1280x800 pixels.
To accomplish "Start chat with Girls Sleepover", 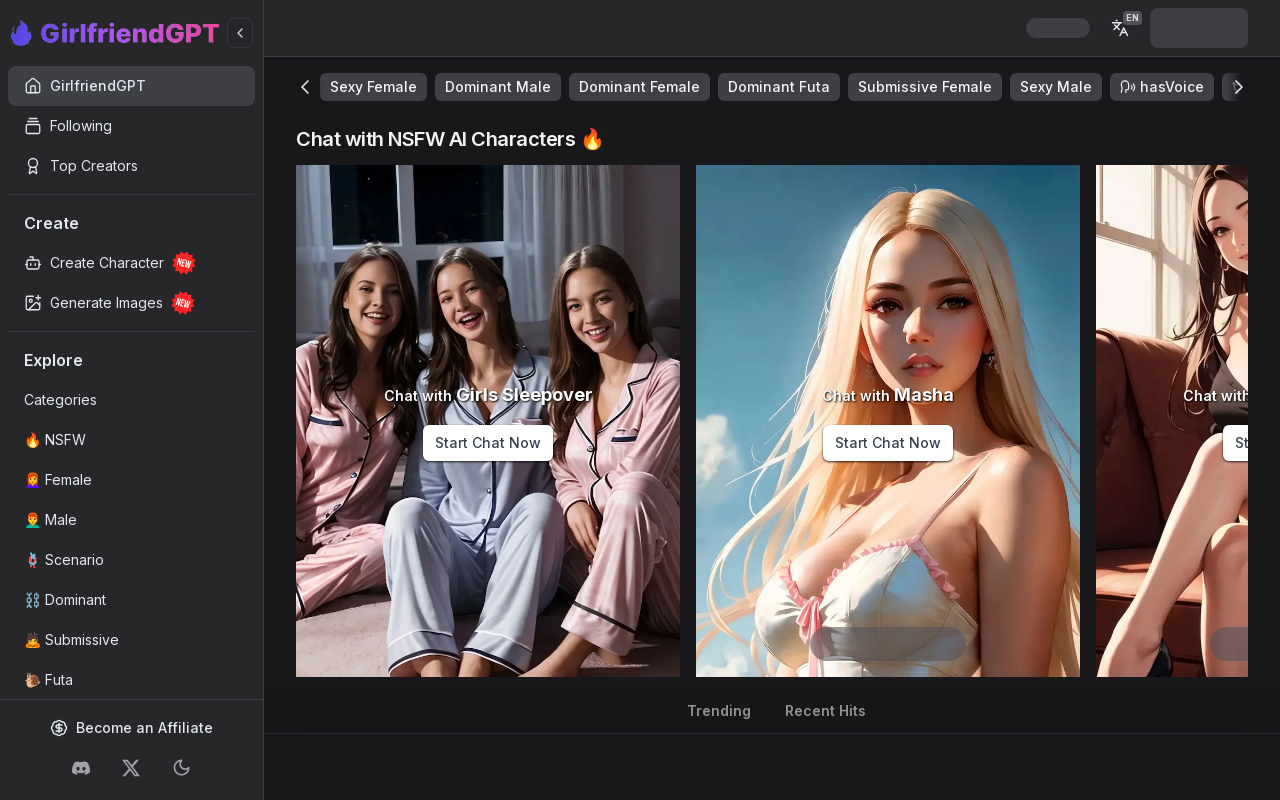I will pos(487,443).
